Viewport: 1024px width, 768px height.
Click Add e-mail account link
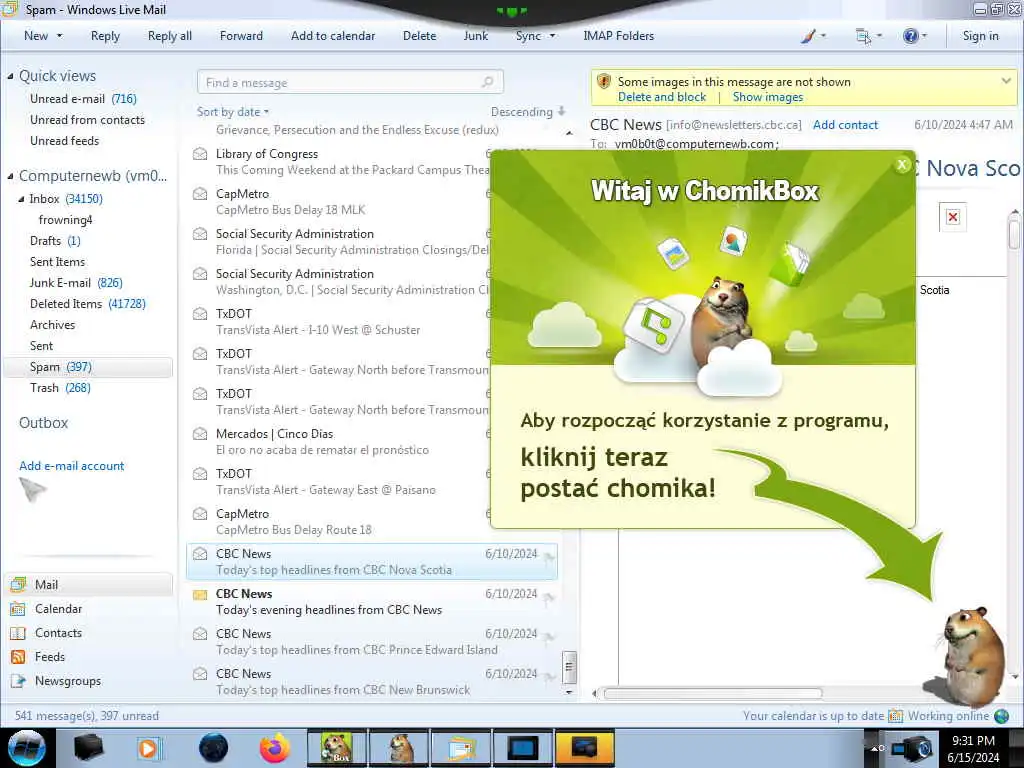[x=71, y=466]
